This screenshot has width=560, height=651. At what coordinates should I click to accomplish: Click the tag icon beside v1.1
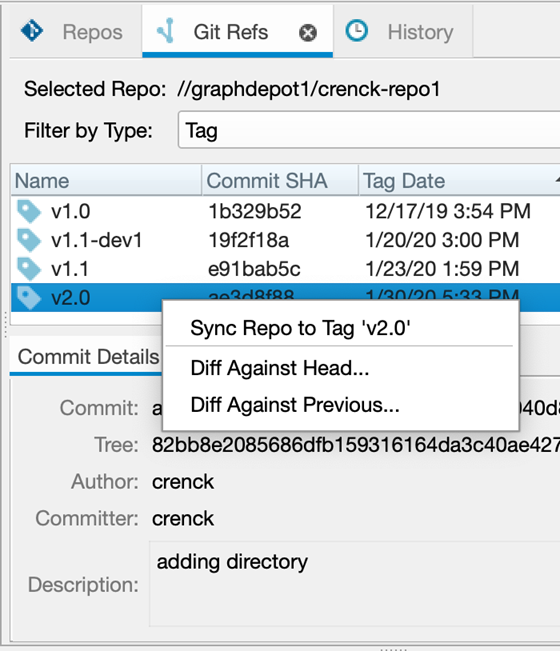tap(29, 269)
